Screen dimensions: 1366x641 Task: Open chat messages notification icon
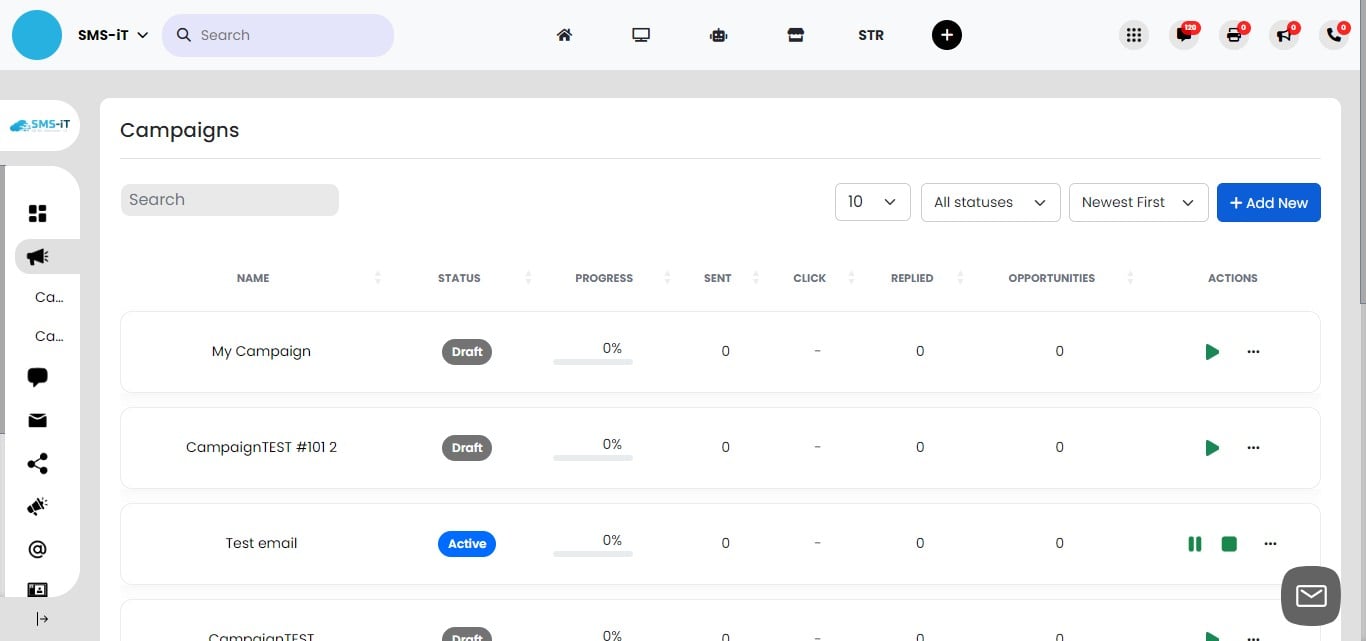tap(1184, 35)
